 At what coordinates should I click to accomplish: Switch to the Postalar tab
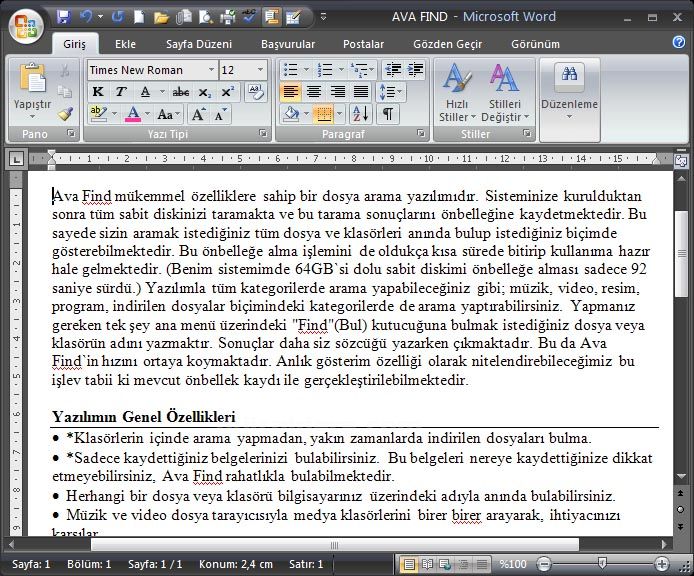(363, 44)
